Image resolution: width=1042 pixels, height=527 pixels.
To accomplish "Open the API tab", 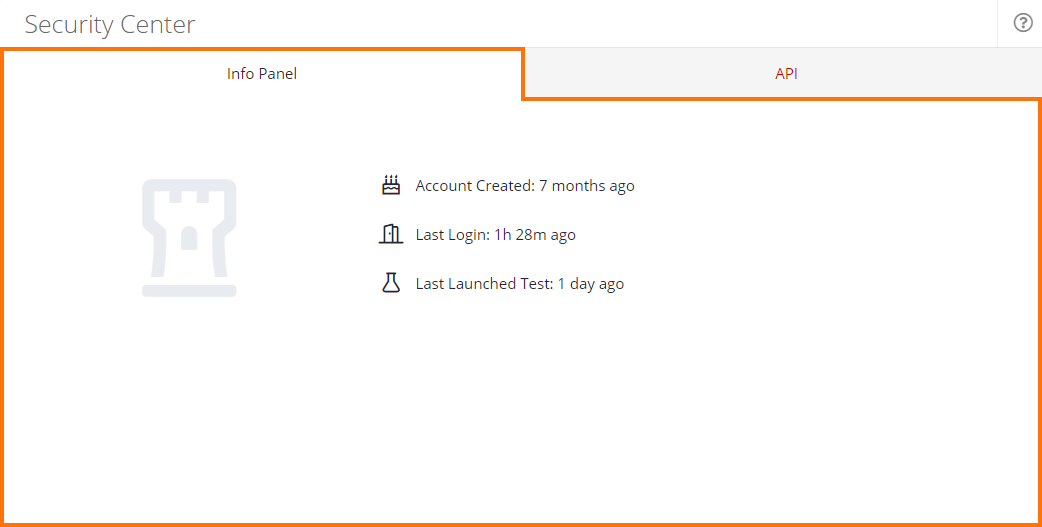I will (786, 73).
